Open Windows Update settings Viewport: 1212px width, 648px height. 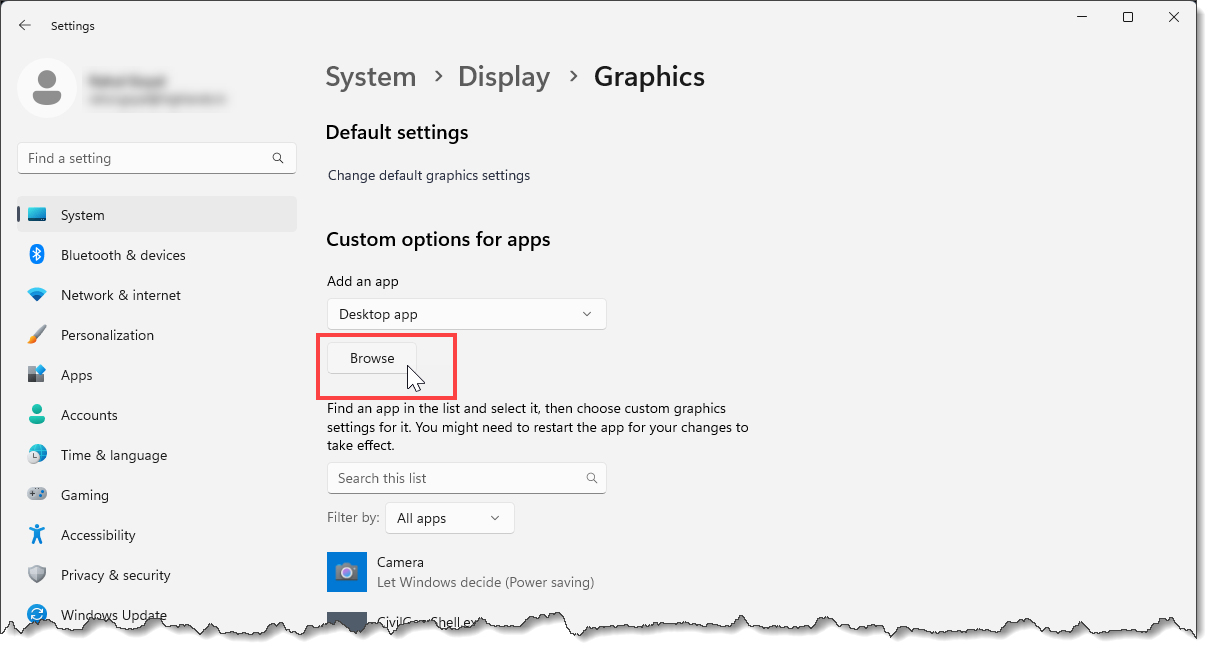point(113,614)
